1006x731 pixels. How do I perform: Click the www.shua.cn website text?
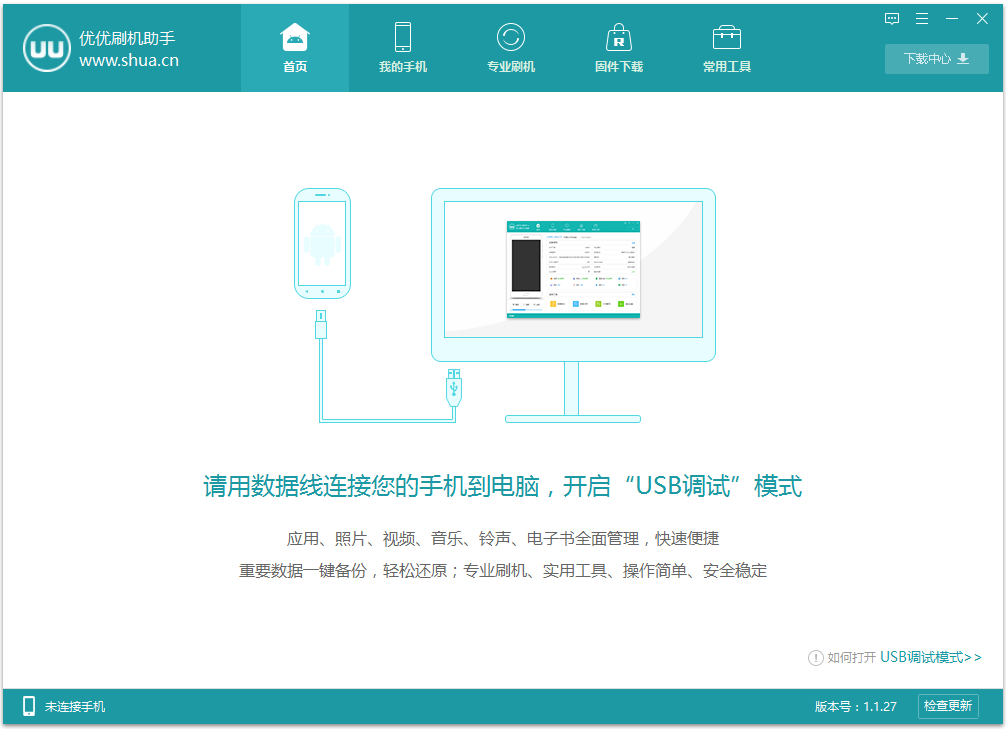point(129,60)
